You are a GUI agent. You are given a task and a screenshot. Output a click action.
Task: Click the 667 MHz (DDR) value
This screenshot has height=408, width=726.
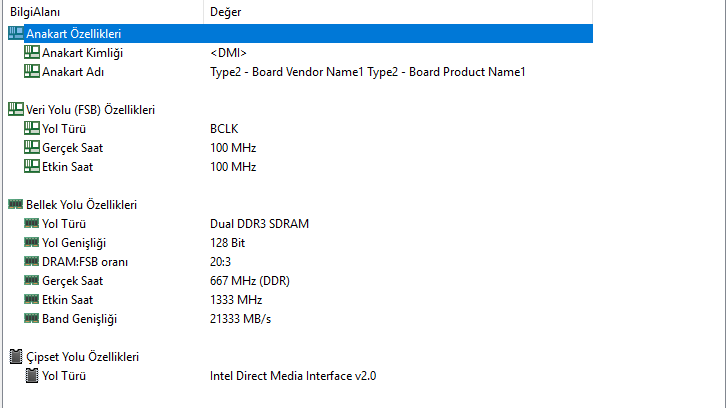click(249, 280)
